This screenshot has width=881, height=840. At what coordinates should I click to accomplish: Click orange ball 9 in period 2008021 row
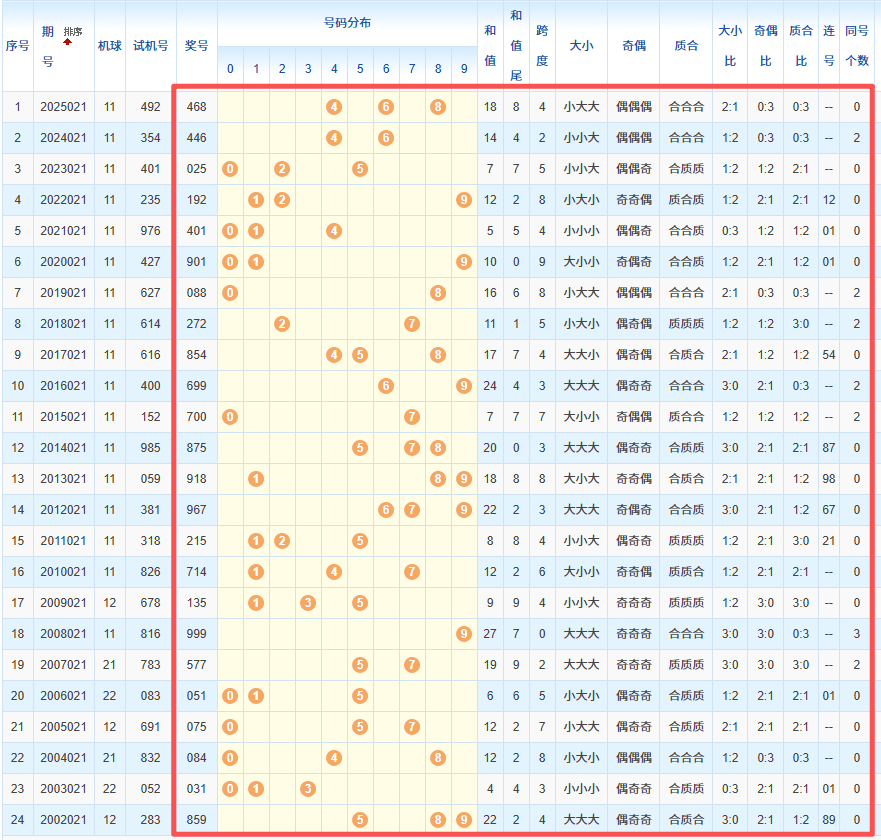click(464, 633)
